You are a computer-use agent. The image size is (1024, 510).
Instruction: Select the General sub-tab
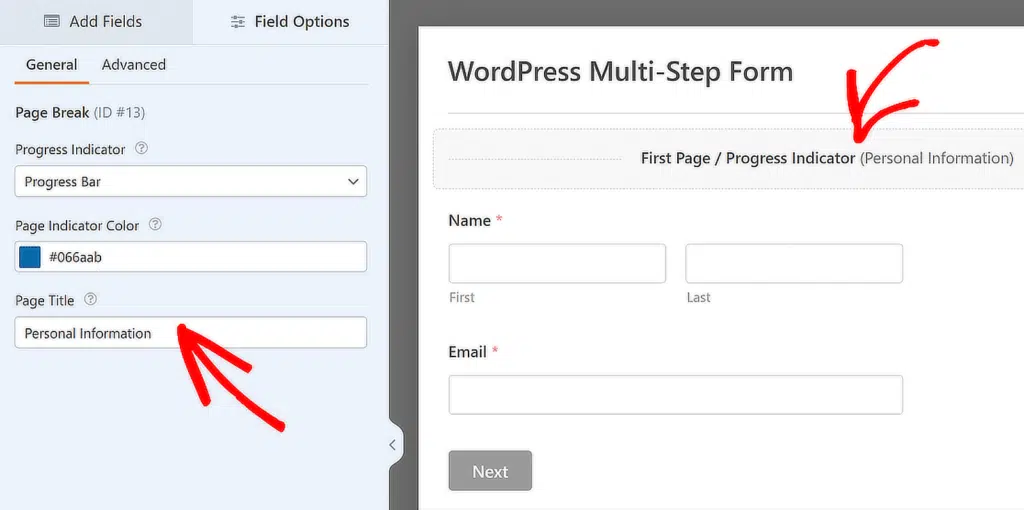tap(52, 65)
